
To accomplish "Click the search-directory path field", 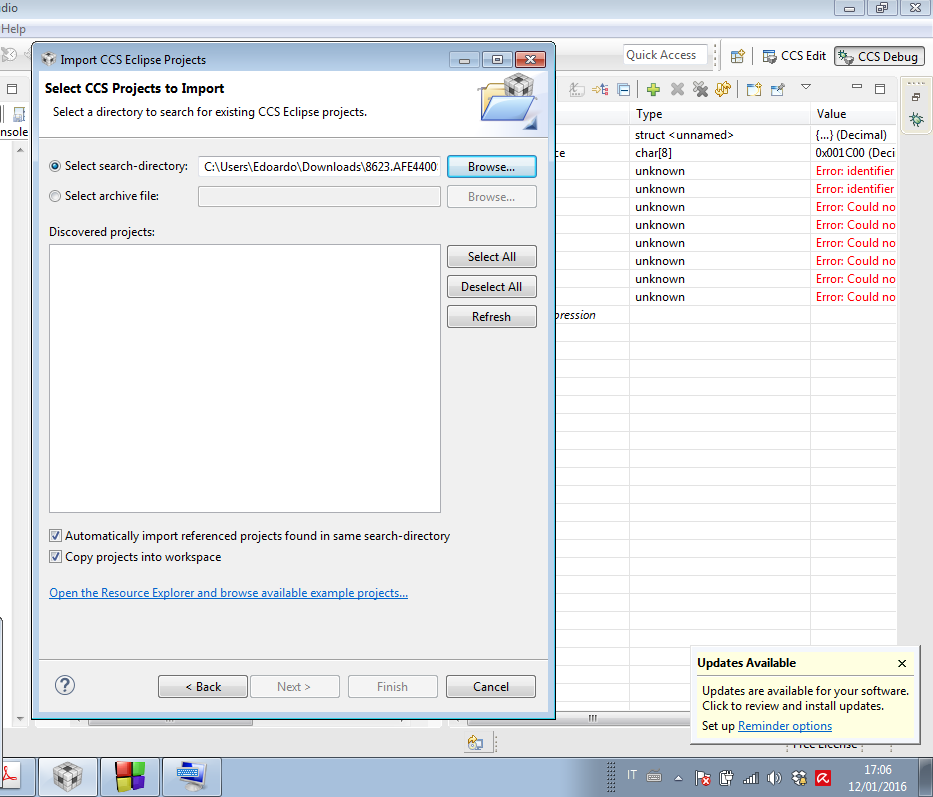I will coord(320,167).
